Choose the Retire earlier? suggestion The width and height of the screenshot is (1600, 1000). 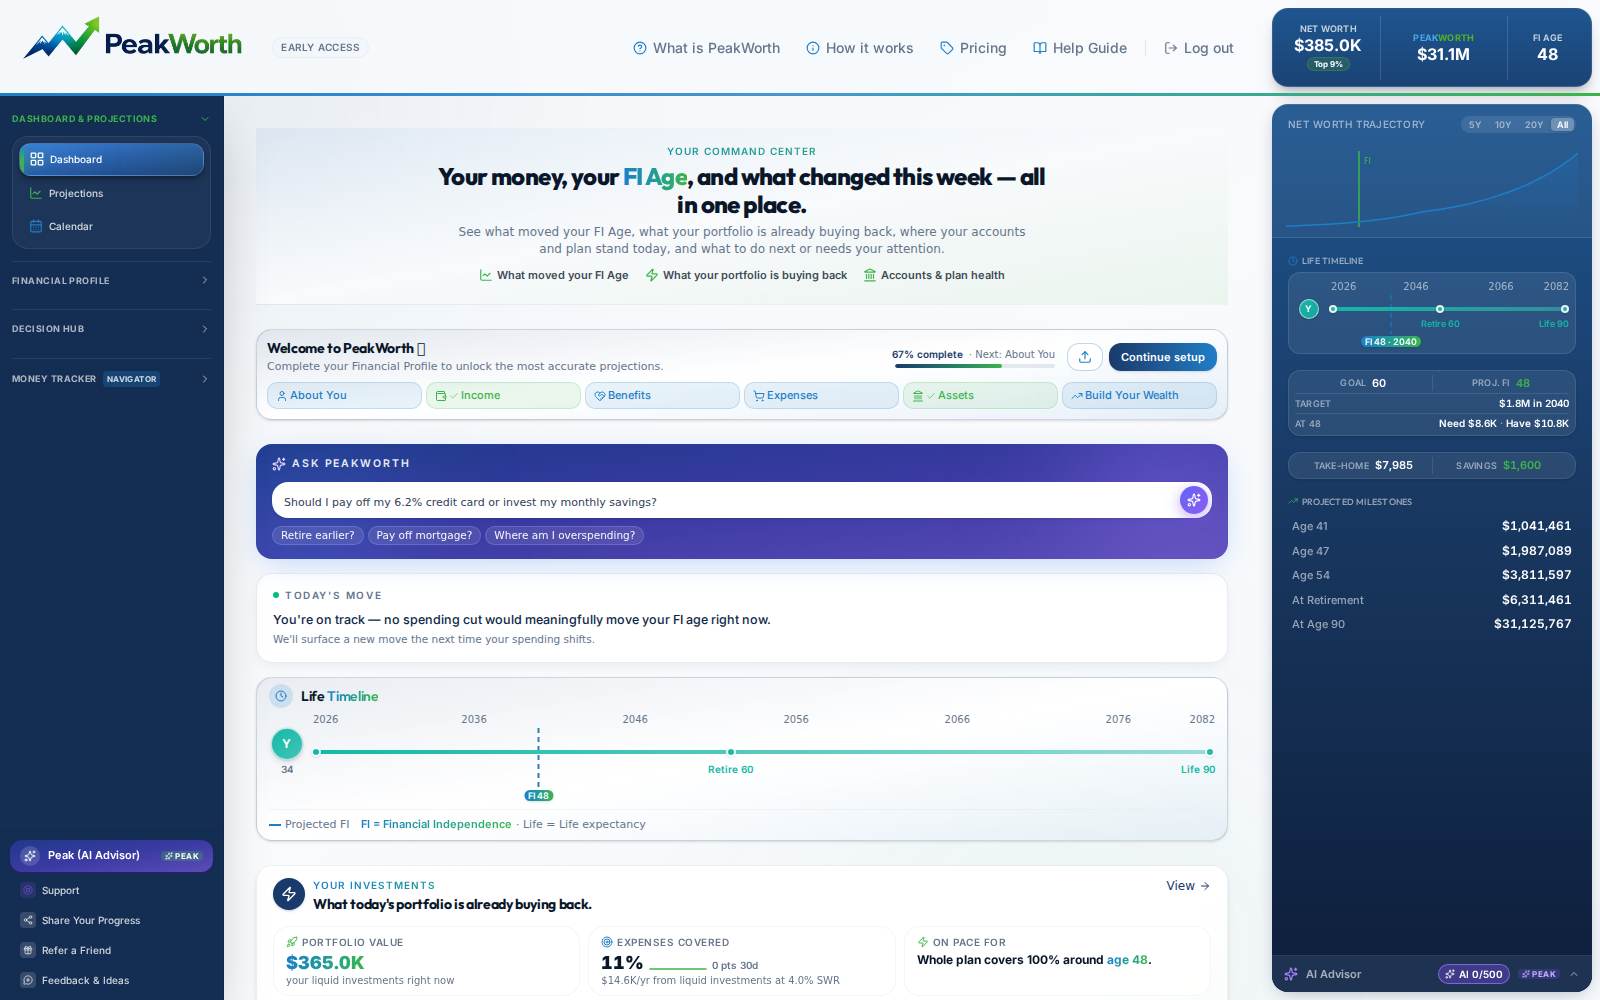(318, 535)
